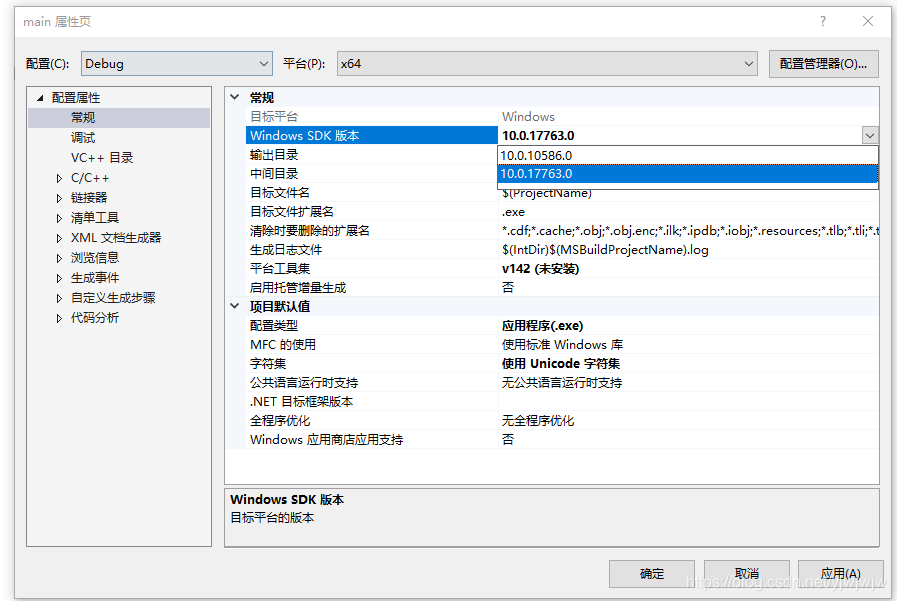Select 清除时要删除的扩展名 property row
Viewport: 897px width, 601px height.
pos(562,230)
